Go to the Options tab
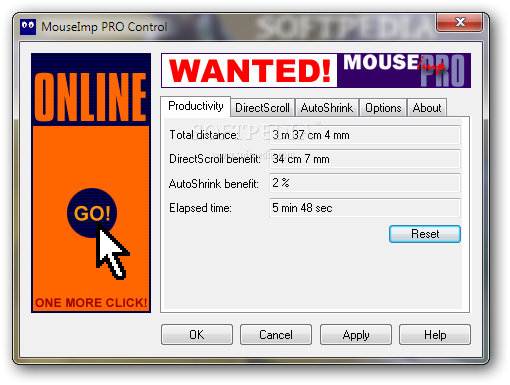Viewport: 510px width, 385px height. 383,108
